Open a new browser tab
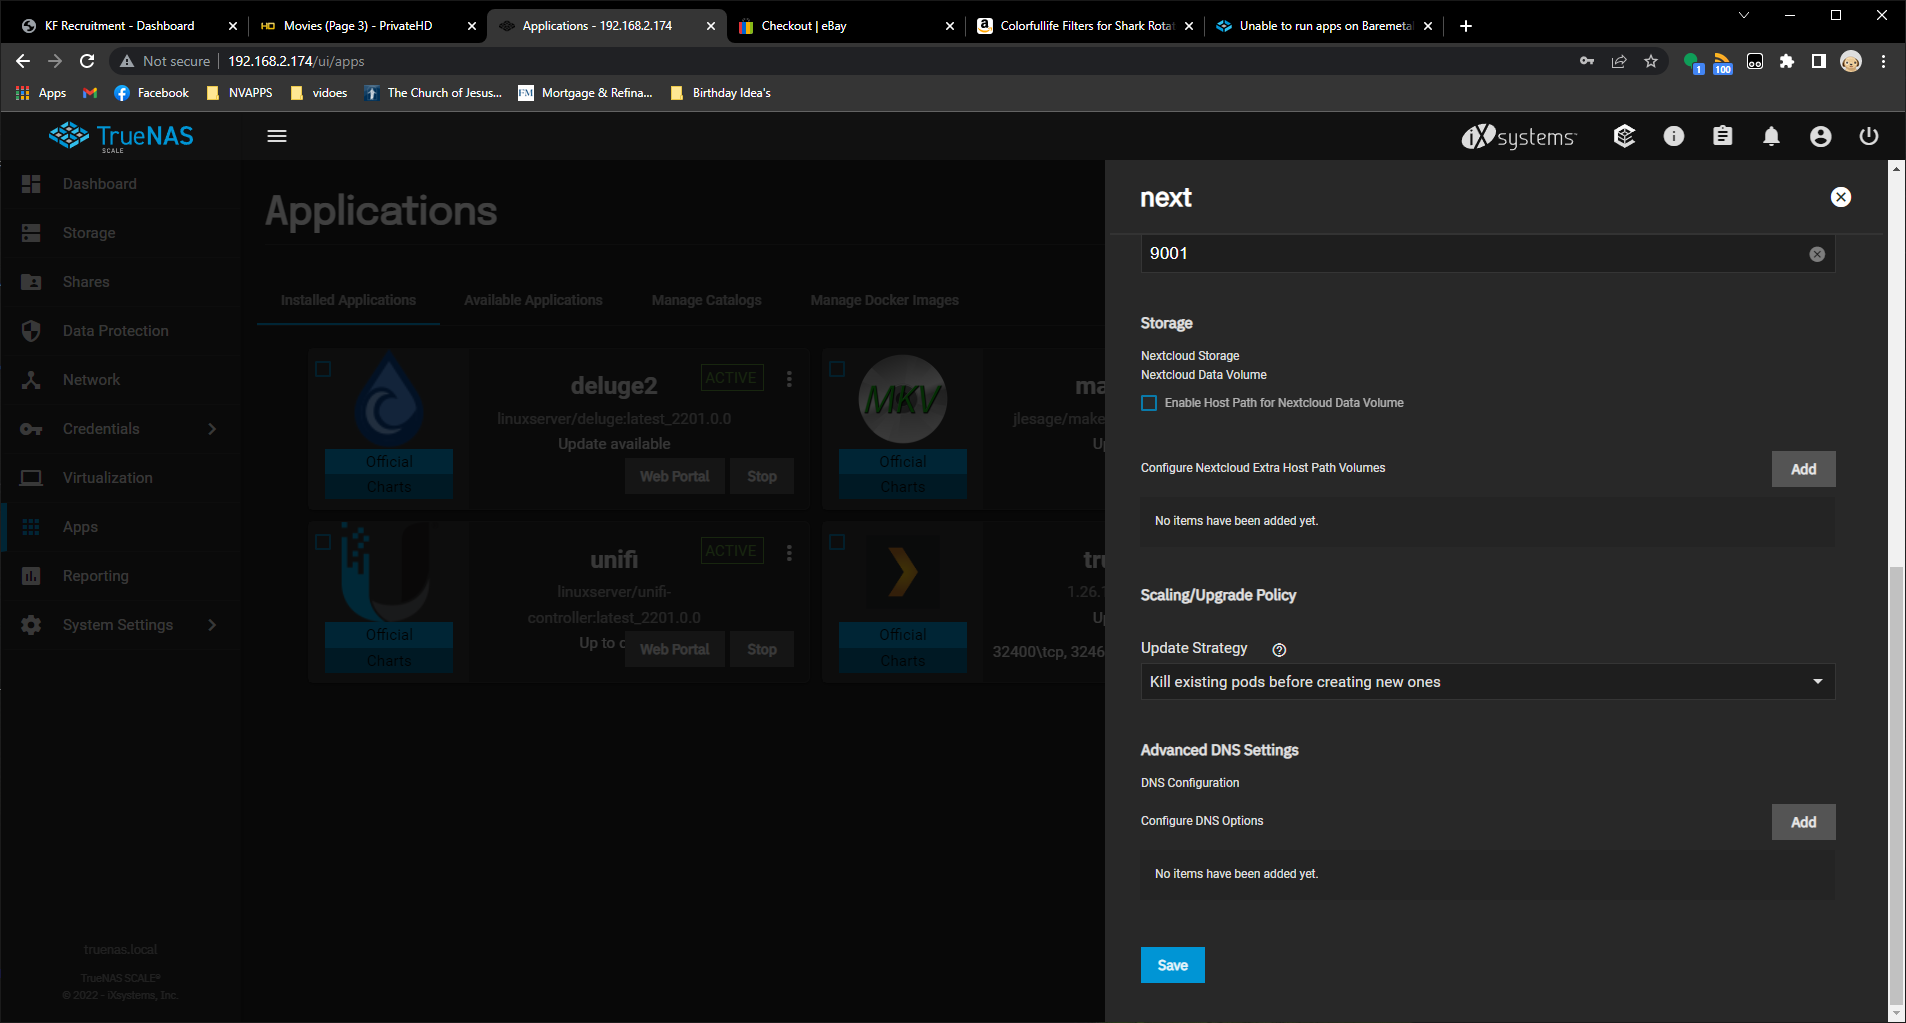 coord(1466,26)
